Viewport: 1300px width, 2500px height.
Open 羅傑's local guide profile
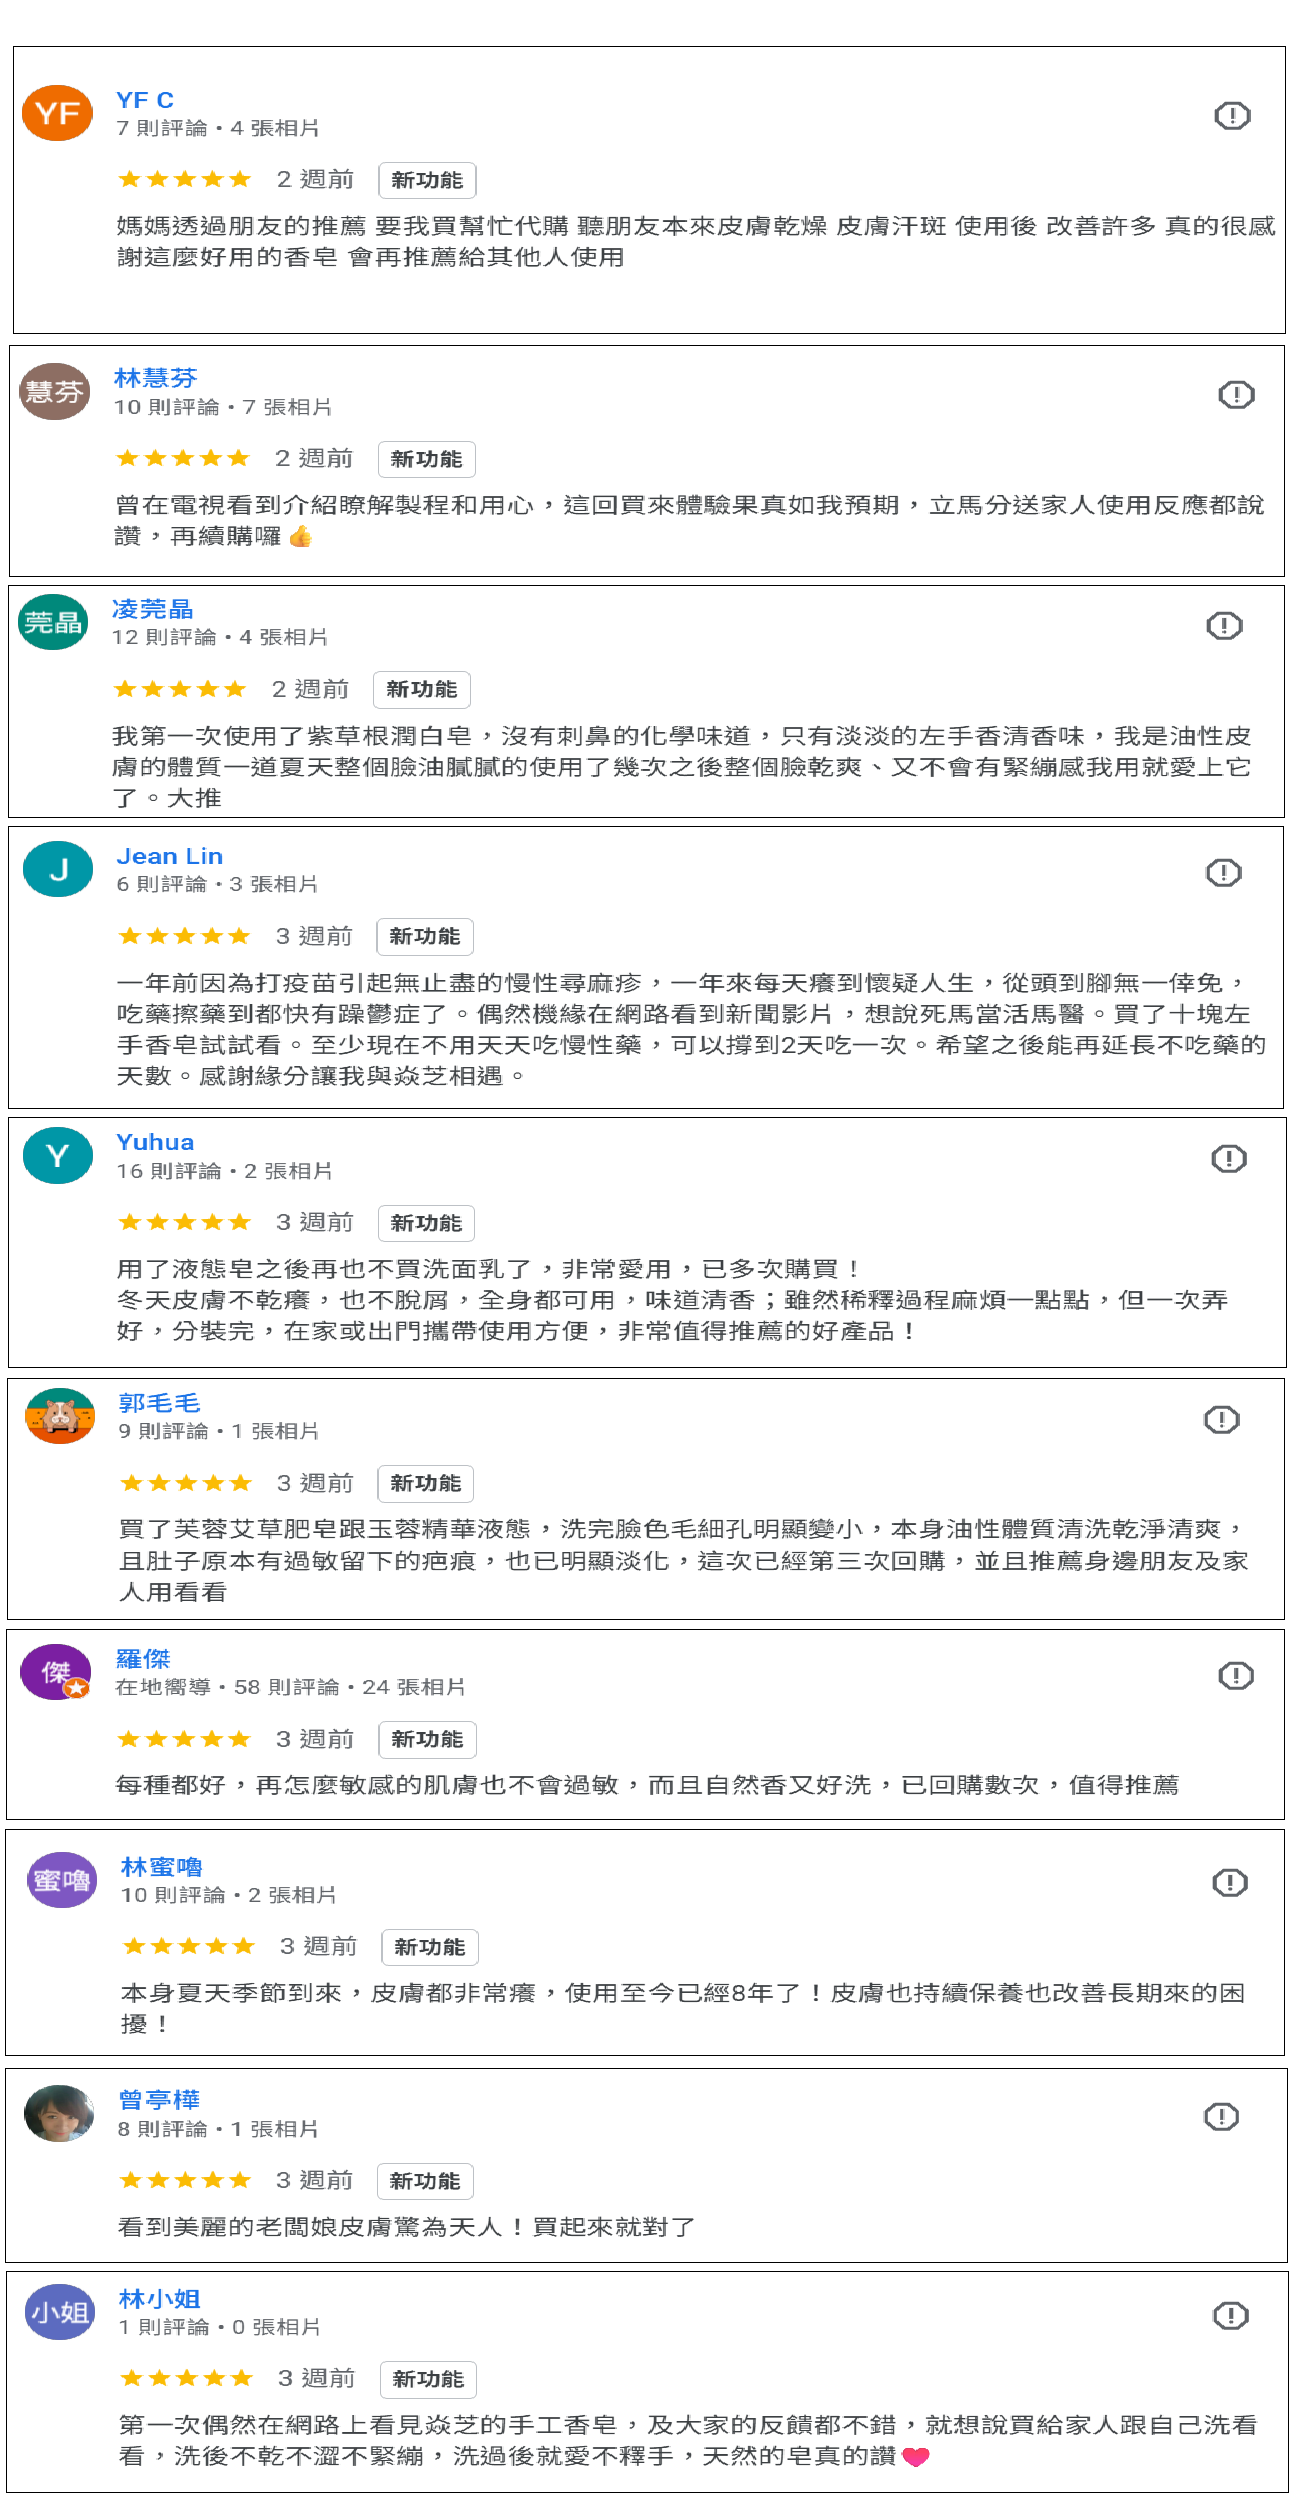(143, 1659)
